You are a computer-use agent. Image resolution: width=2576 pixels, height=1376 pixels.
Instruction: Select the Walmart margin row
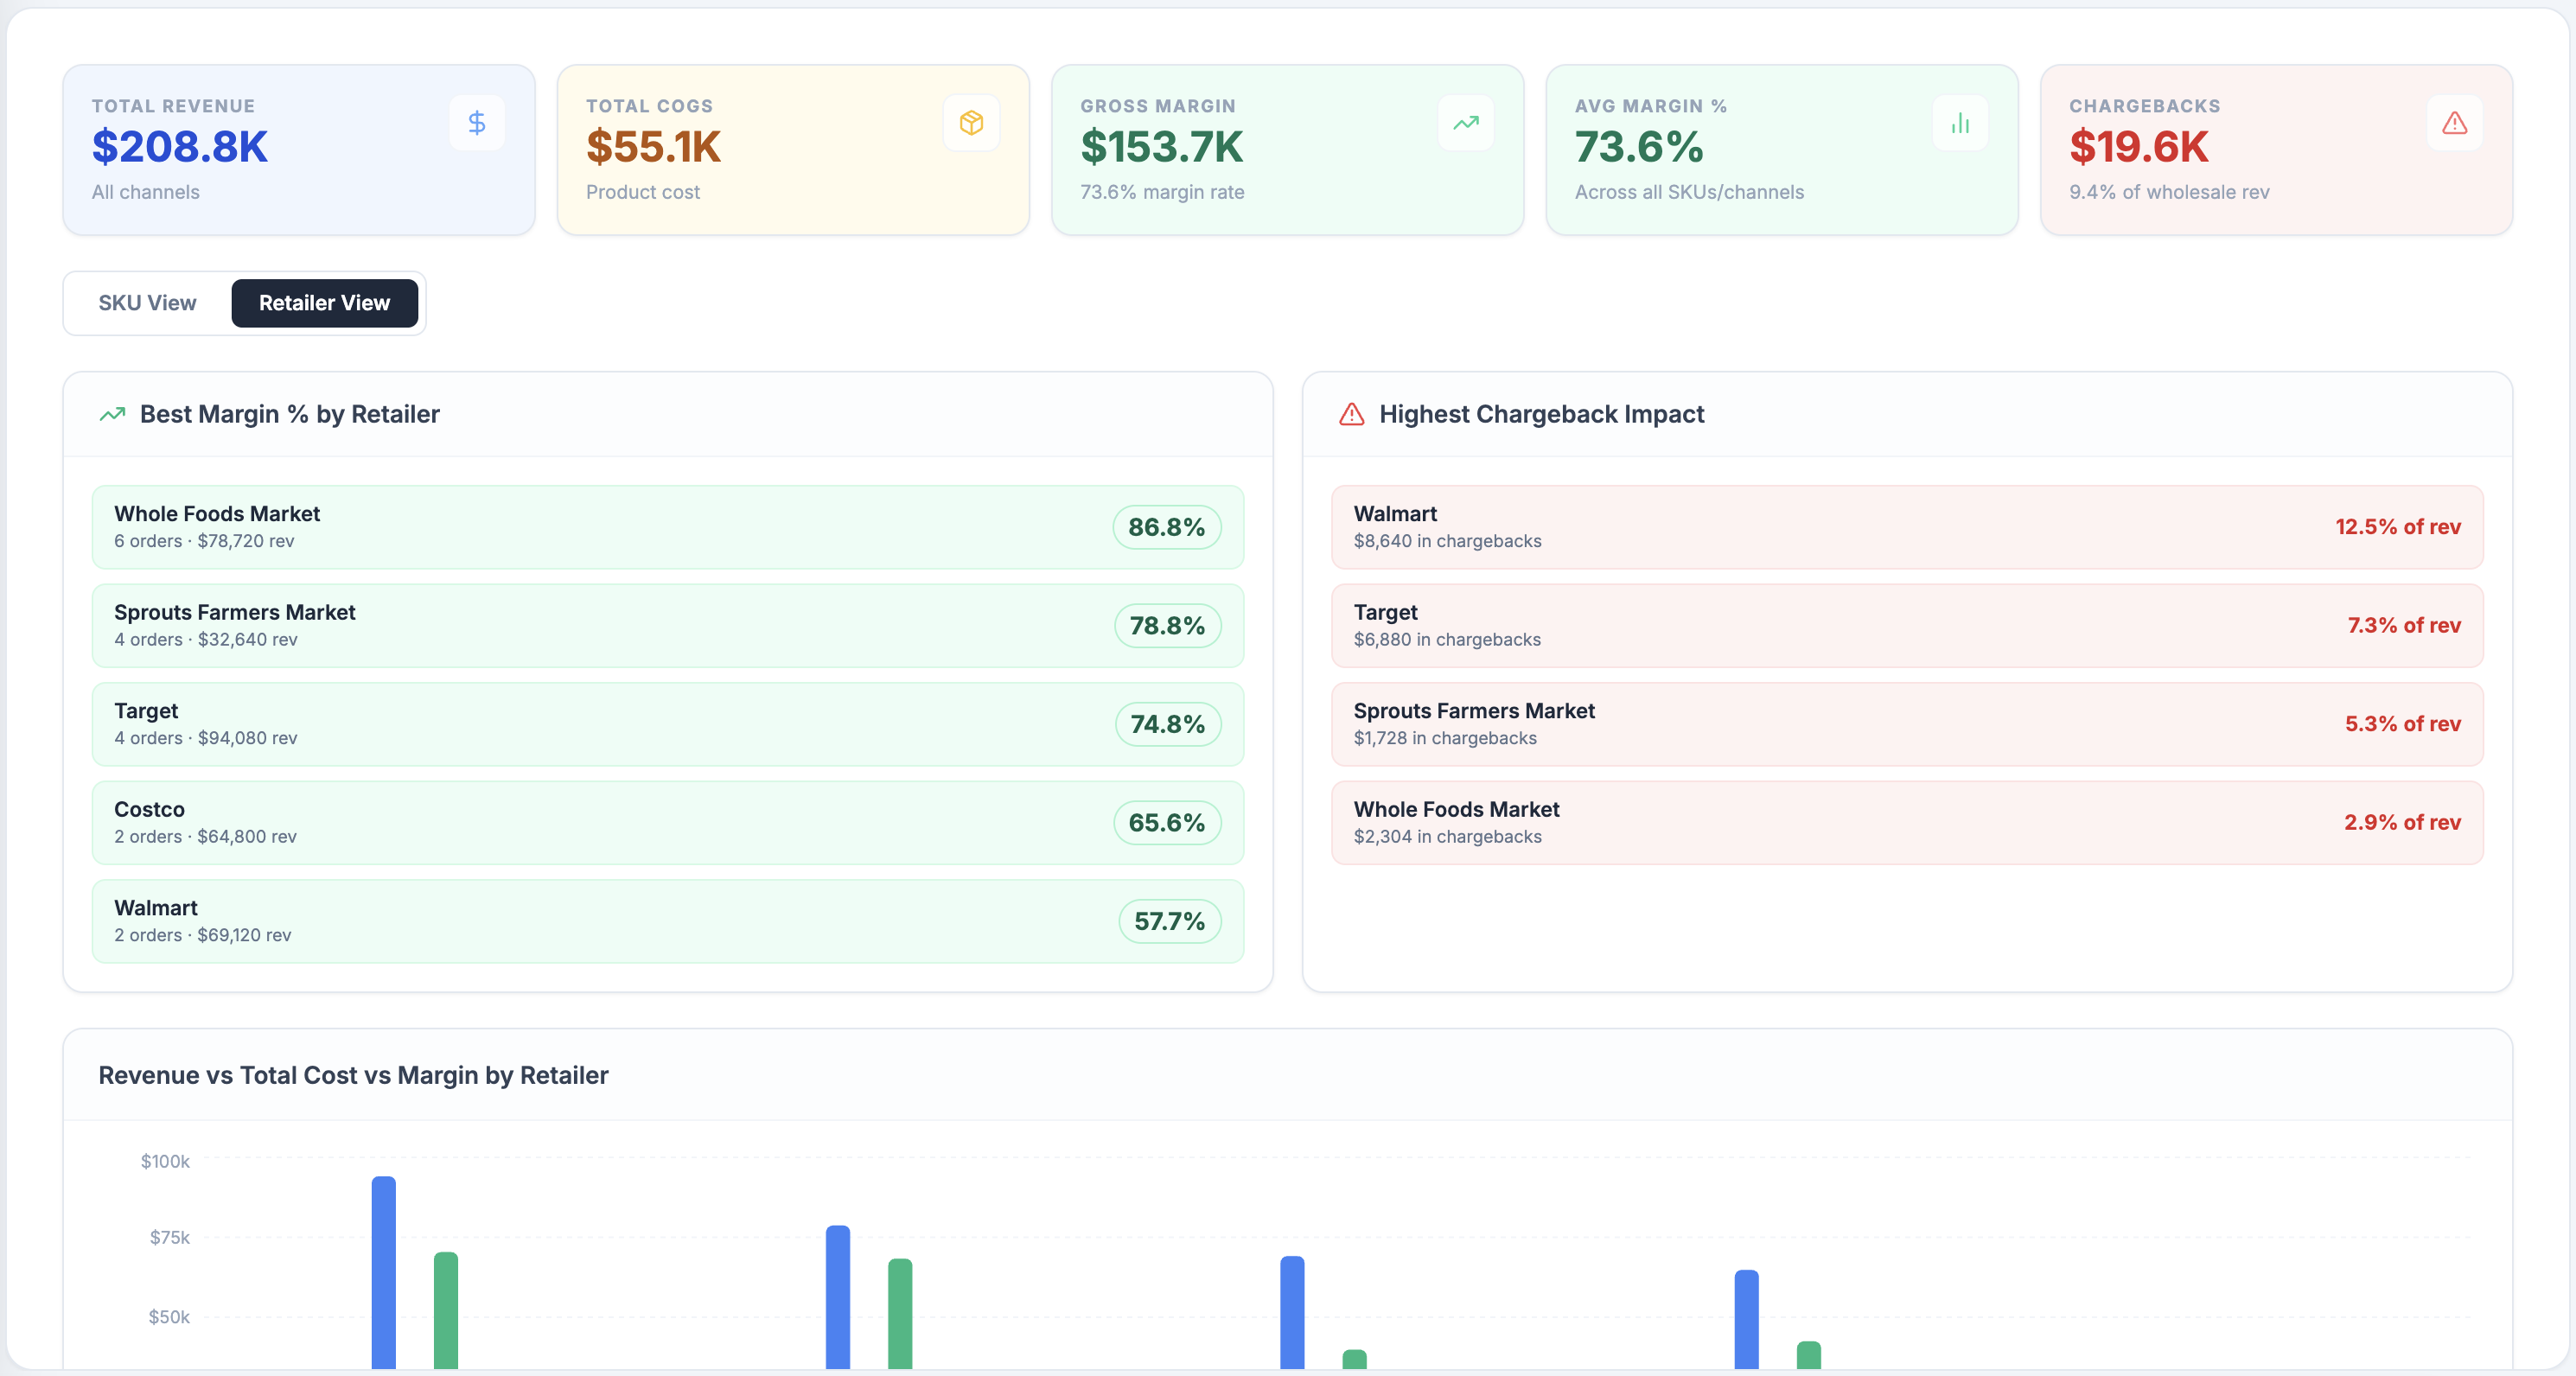[x=668, y=921]
